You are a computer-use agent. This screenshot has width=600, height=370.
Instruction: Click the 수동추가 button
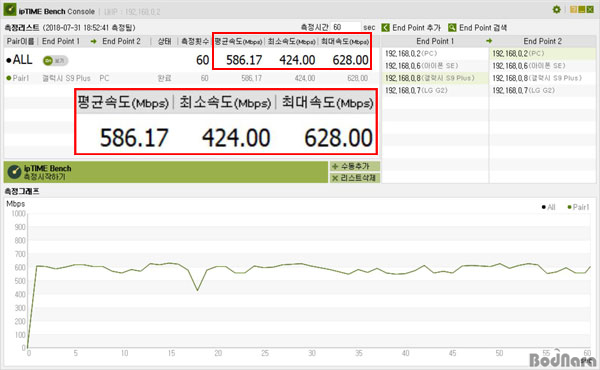(355, 166)
